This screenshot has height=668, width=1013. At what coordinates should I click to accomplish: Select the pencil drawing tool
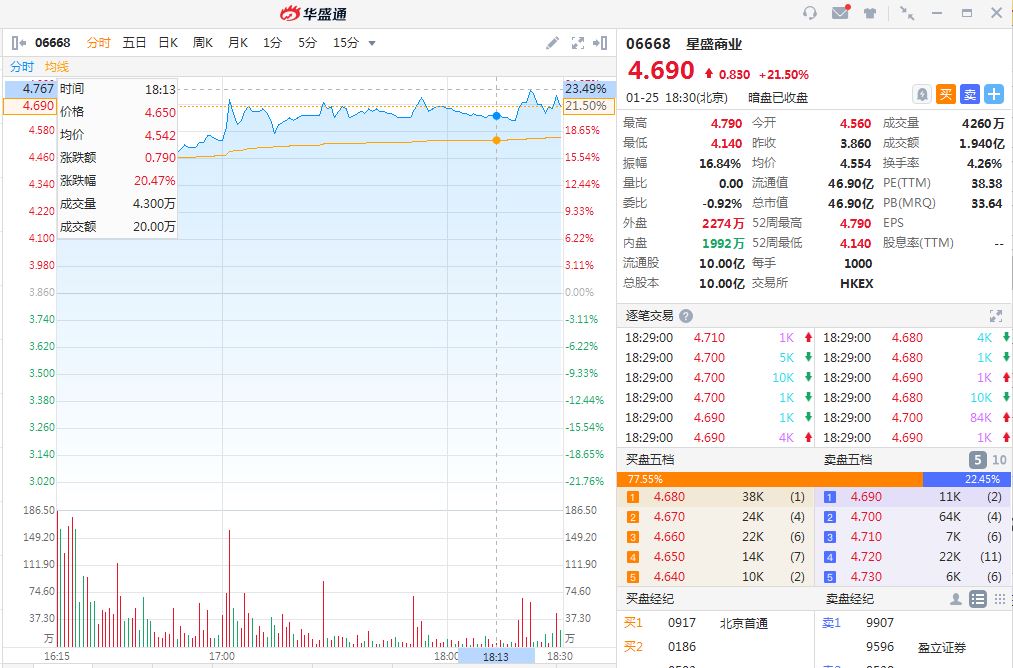(x=553, y=43)
